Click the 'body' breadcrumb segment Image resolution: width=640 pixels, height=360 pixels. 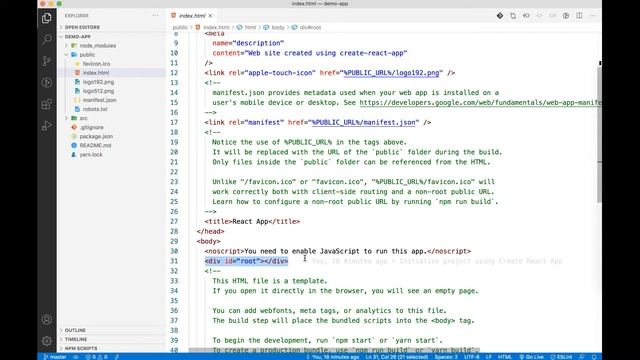click(278, 27)
